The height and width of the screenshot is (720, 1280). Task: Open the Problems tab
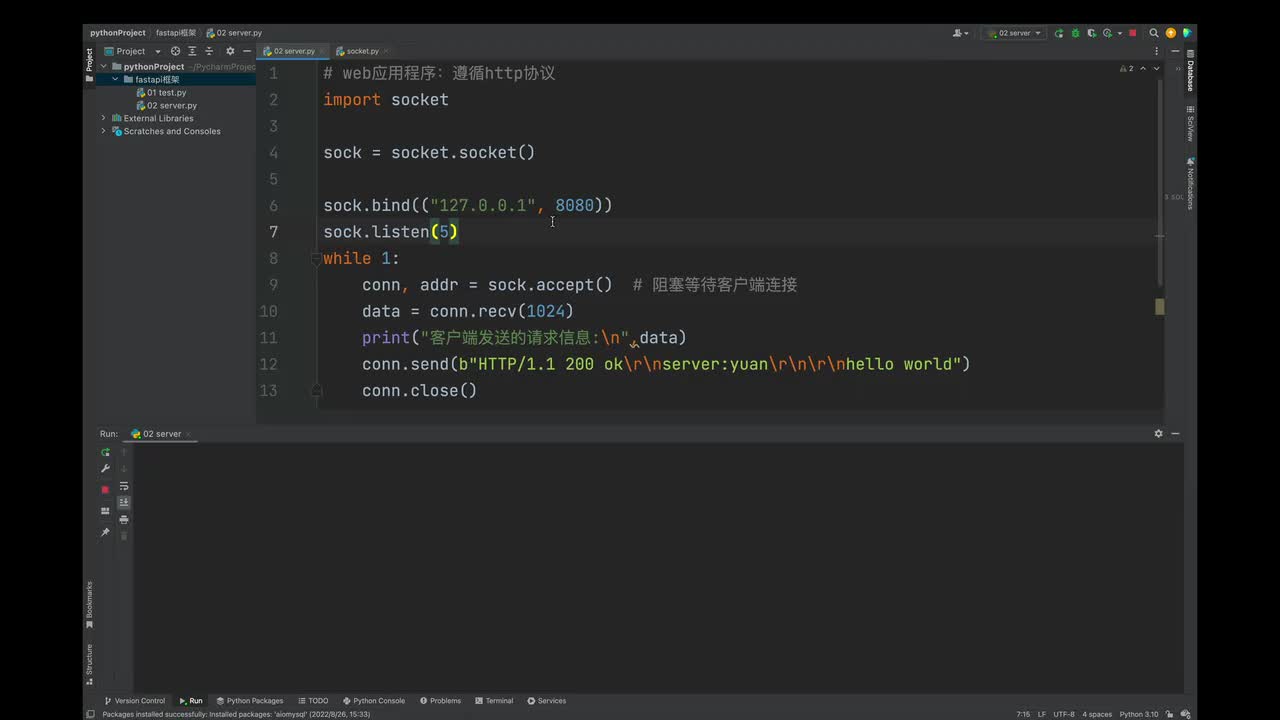coord(440,701)
